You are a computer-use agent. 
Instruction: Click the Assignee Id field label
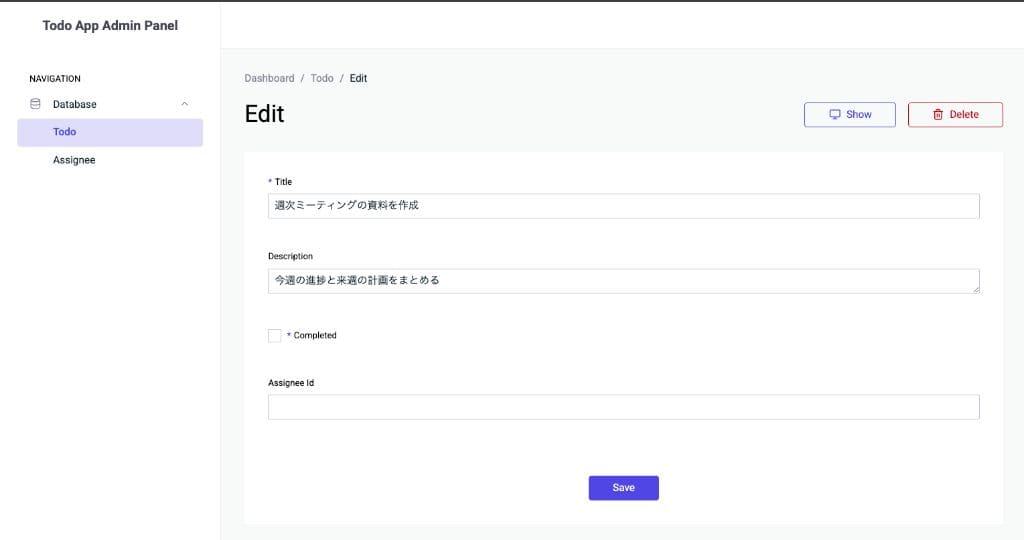[x=291, y=383]
